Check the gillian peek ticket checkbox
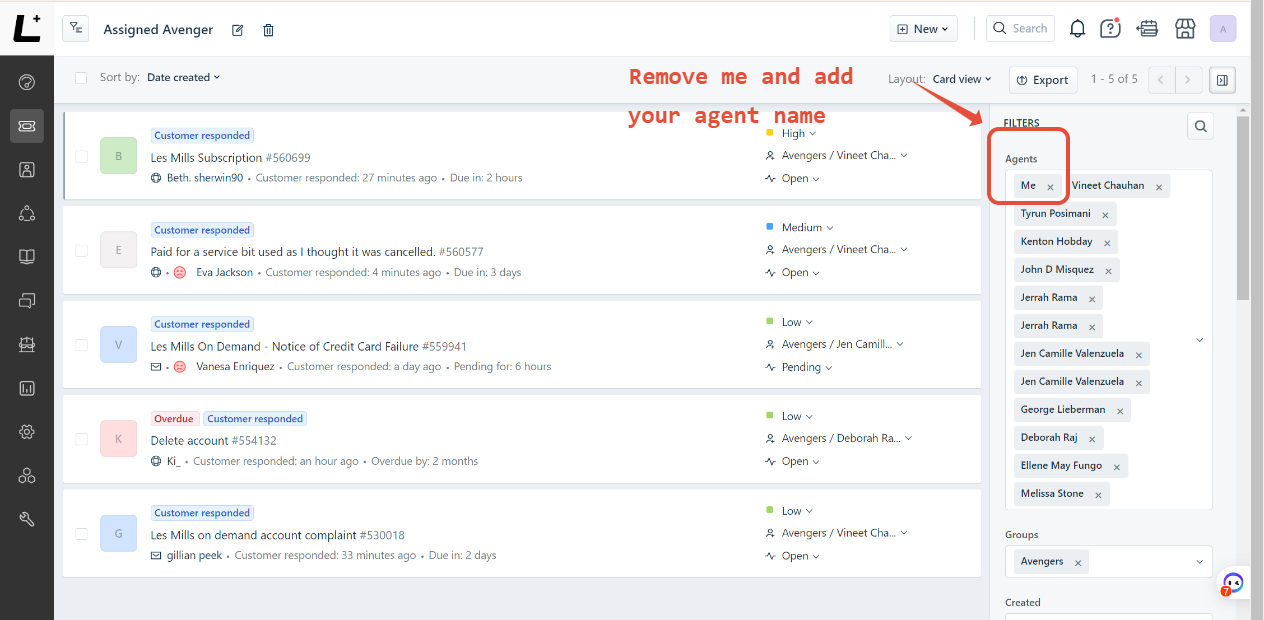Screen dimensions: 1264x620 [x=82, y=533]
